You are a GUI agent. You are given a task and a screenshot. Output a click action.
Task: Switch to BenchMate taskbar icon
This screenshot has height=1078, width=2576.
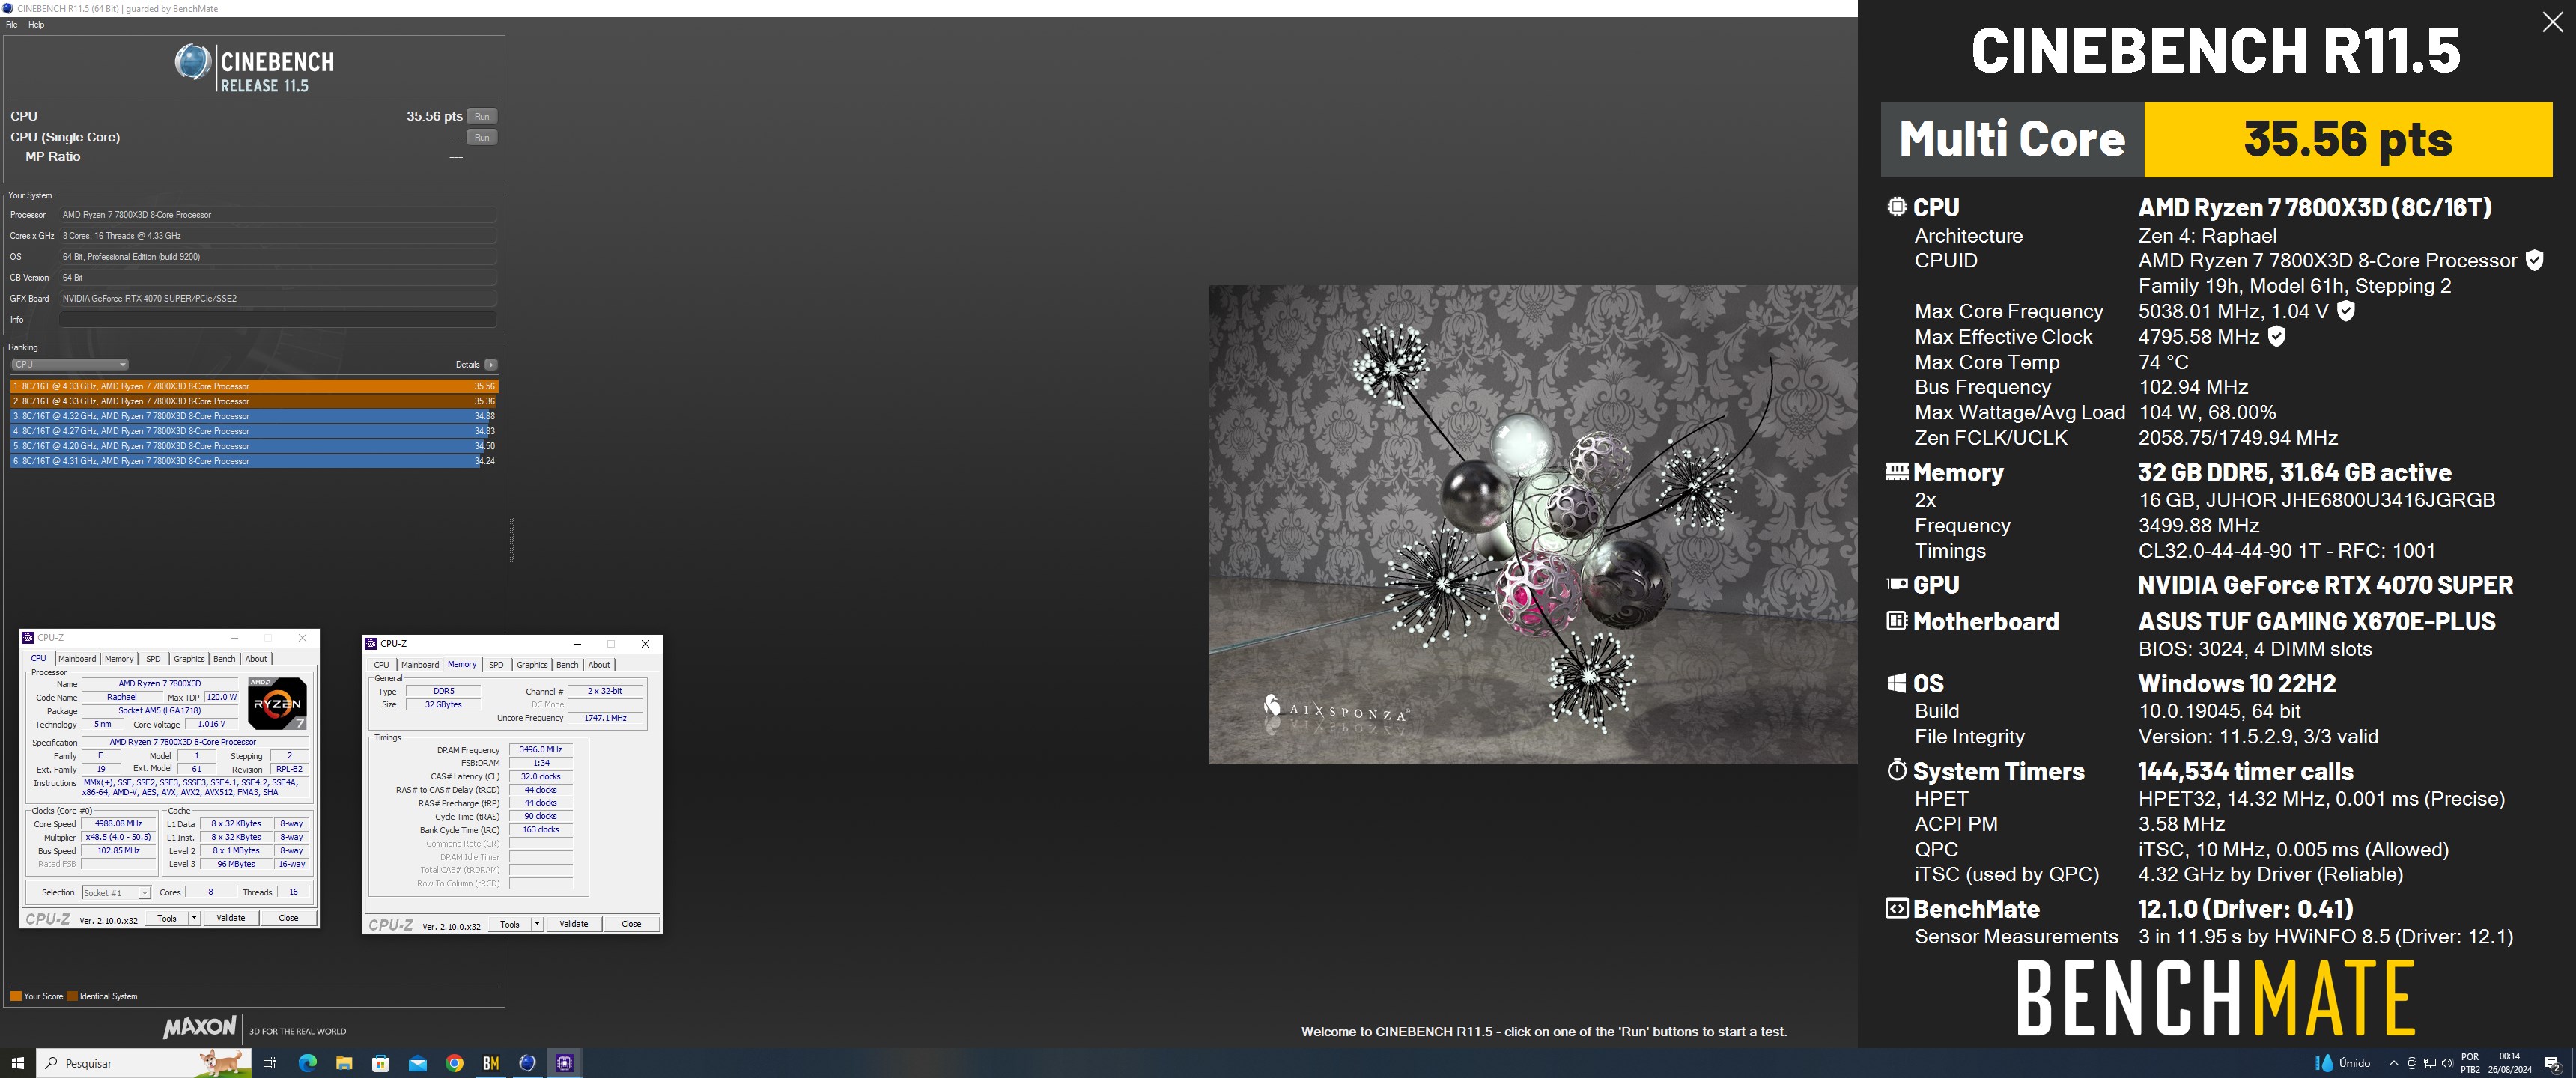click(x=491, y=1063)
